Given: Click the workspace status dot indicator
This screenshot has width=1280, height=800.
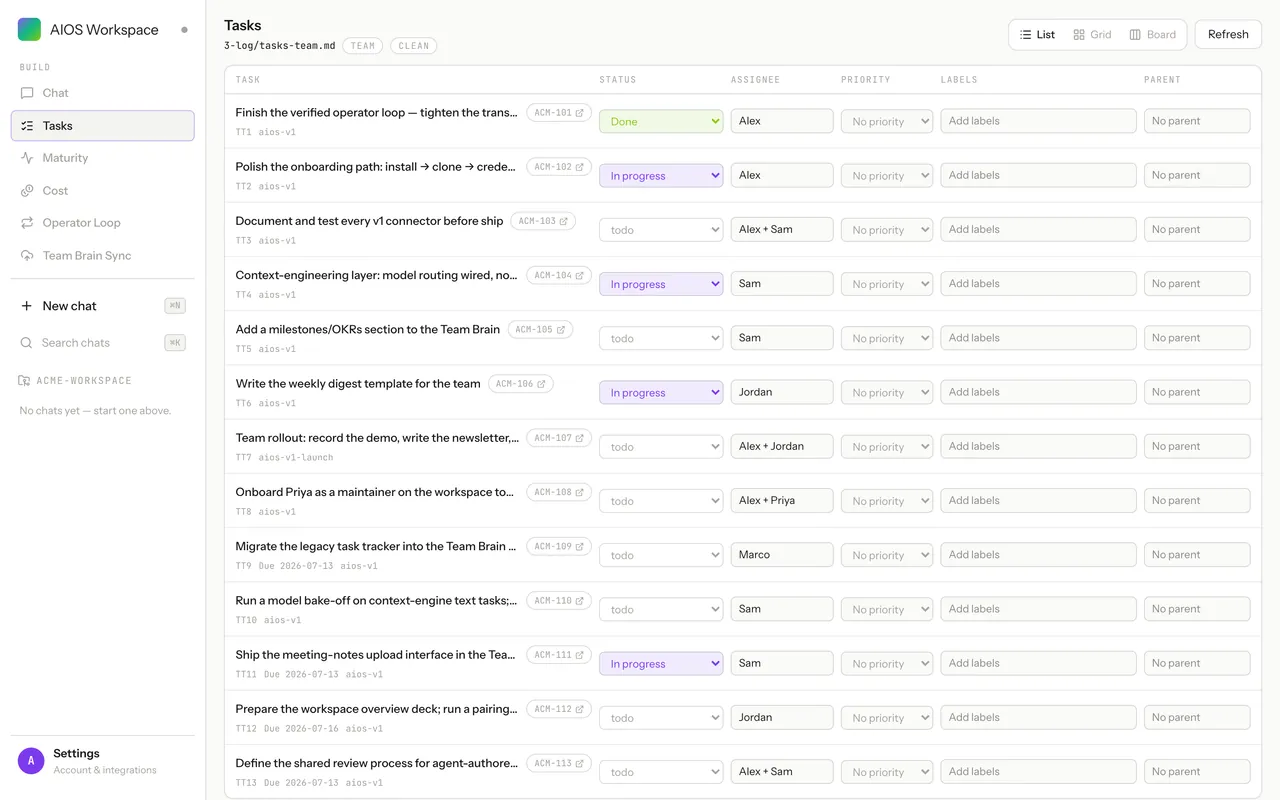Looking at the screenshot, I should click(x=184, y=30).
